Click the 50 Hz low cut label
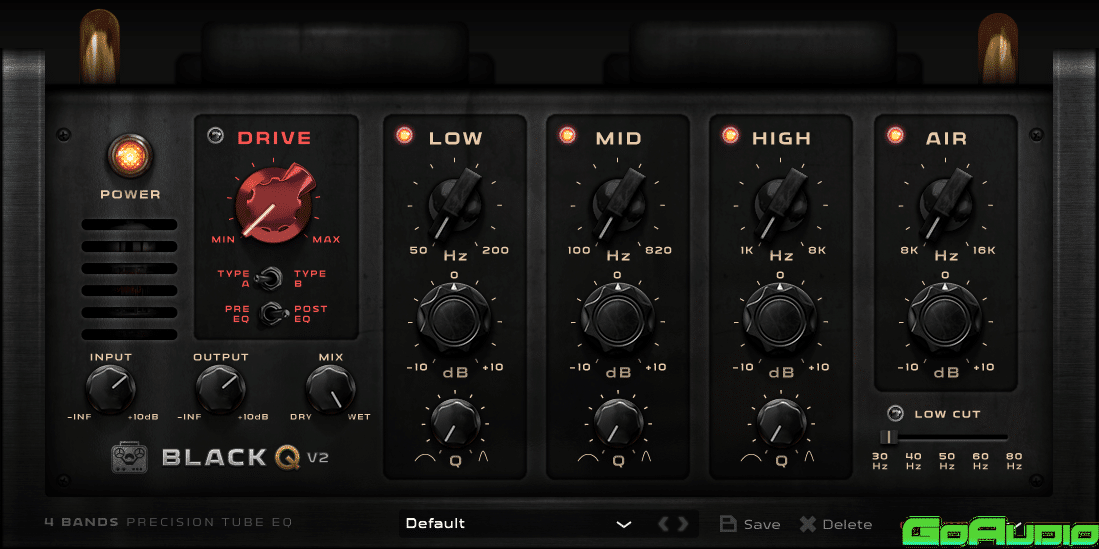 [x=946, y=461]
